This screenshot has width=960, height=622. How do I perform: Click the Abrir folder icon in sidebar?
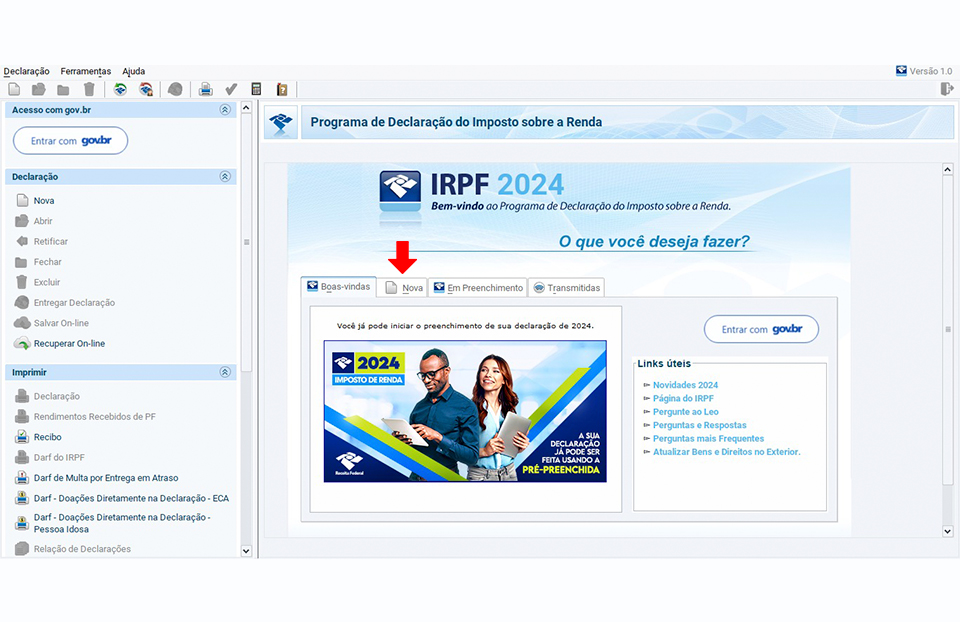click(22, 220)
